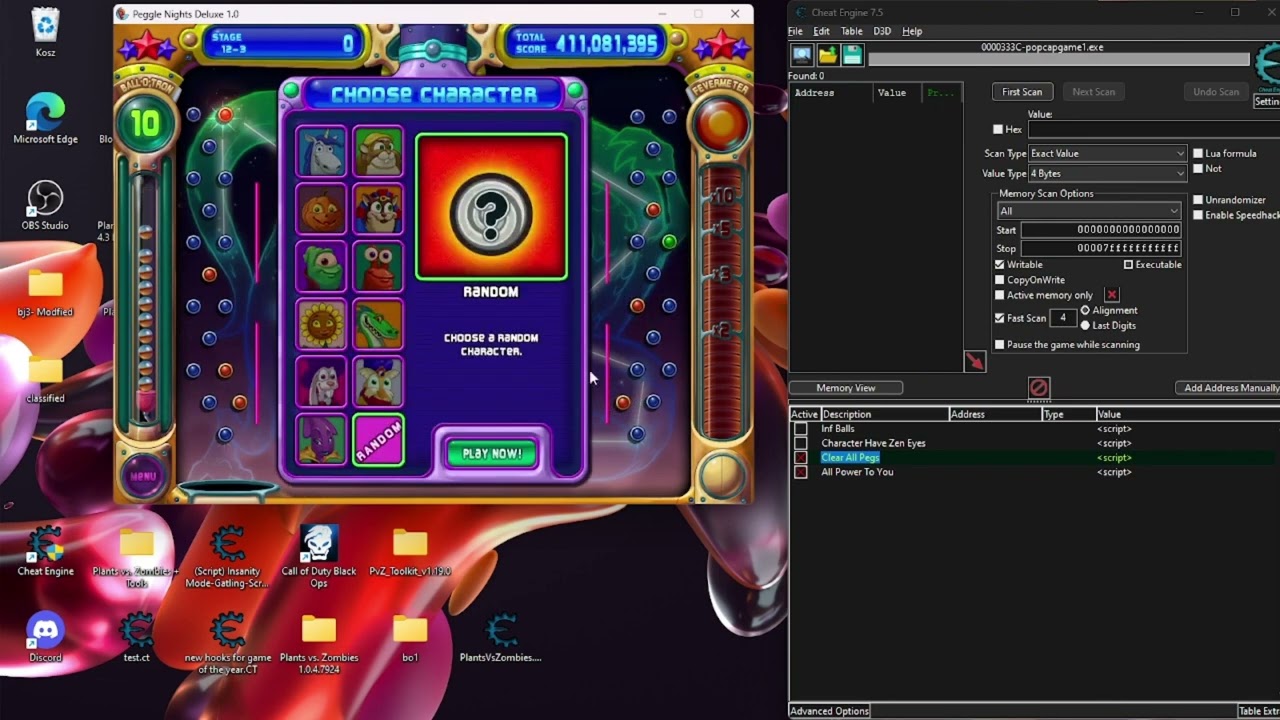
Task: Click the Undo Scan button
Action: tap(1216, 92)
